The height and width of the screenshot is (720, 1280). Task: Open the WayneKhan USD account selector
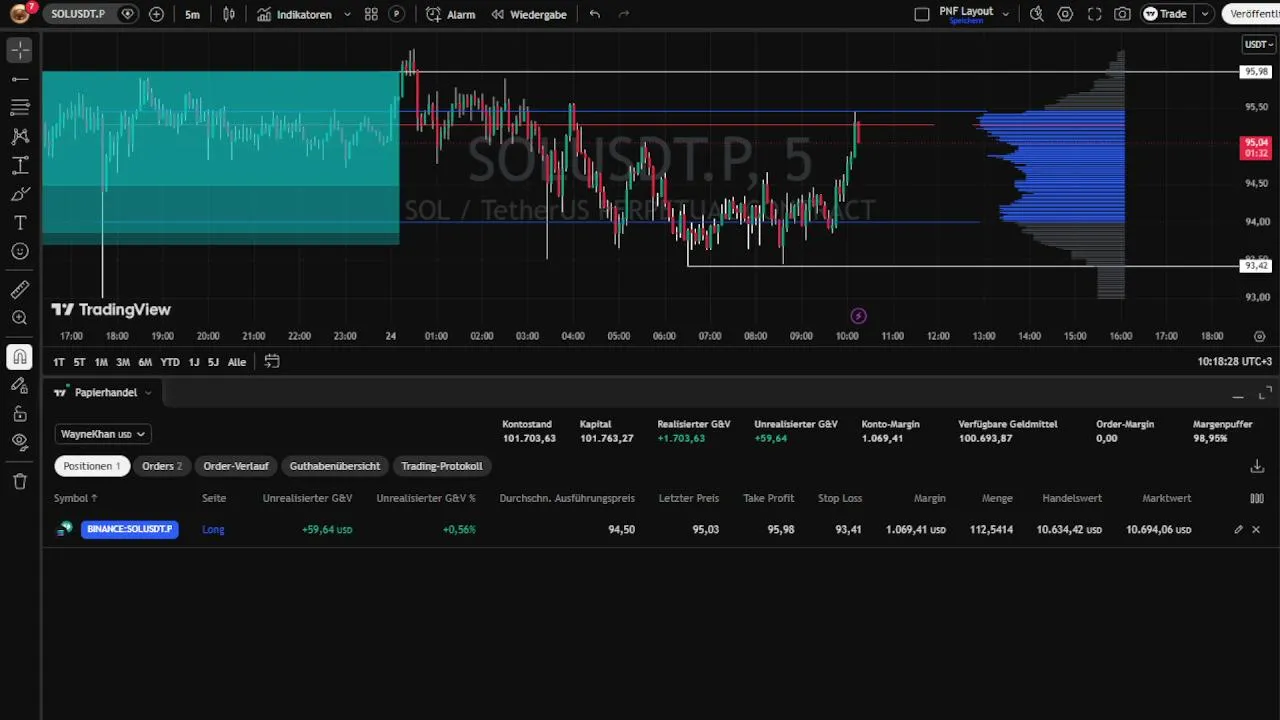(103, 434)
